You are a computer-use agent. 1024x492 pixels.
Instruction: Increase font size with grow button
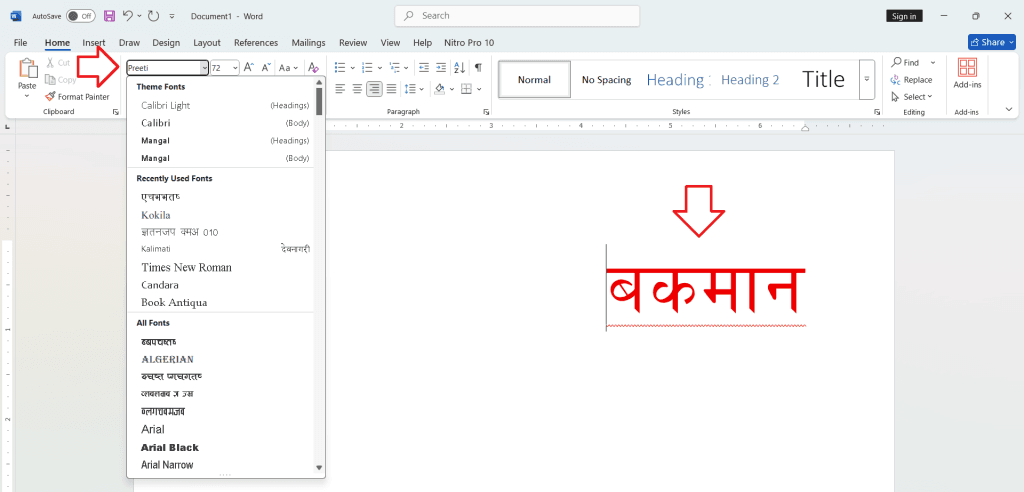(249, 67)
